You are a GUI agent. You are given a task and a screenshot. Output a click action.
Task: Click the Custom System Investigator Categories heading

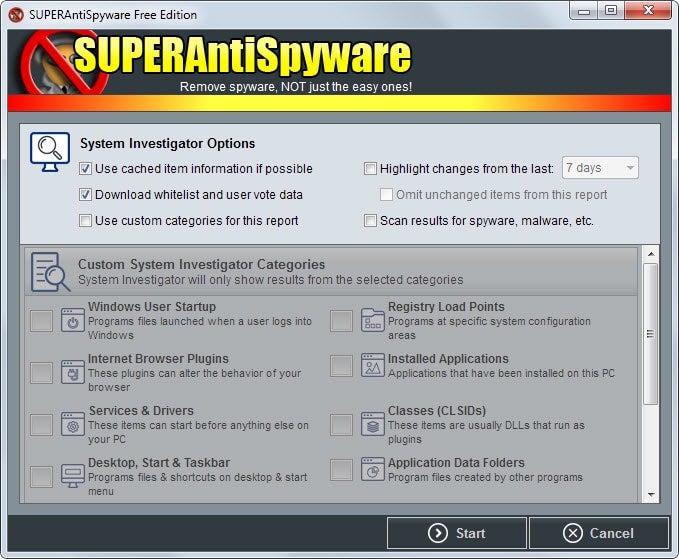click(201, 264)
